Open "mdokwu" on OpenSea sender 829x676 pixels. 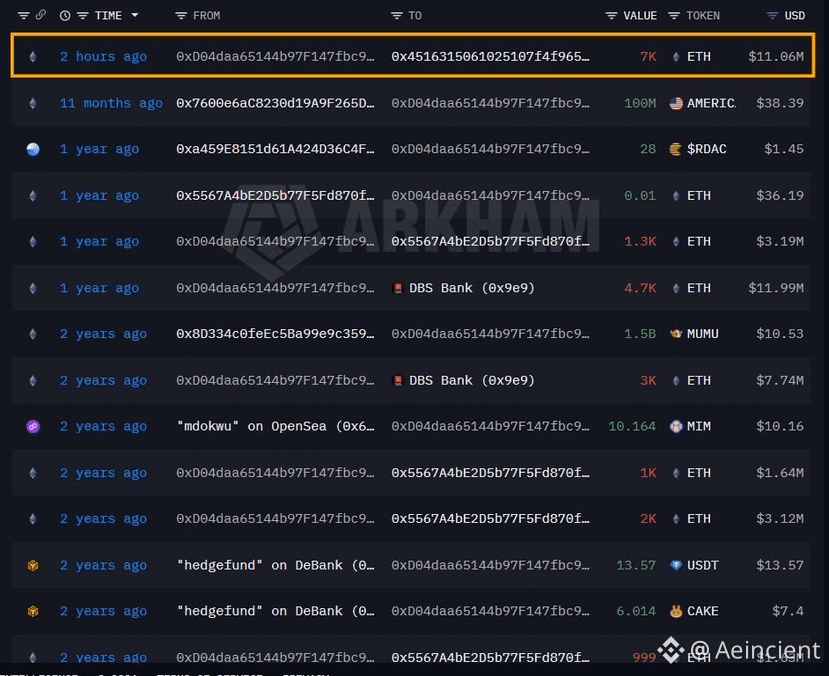click(x=275, y=426)
